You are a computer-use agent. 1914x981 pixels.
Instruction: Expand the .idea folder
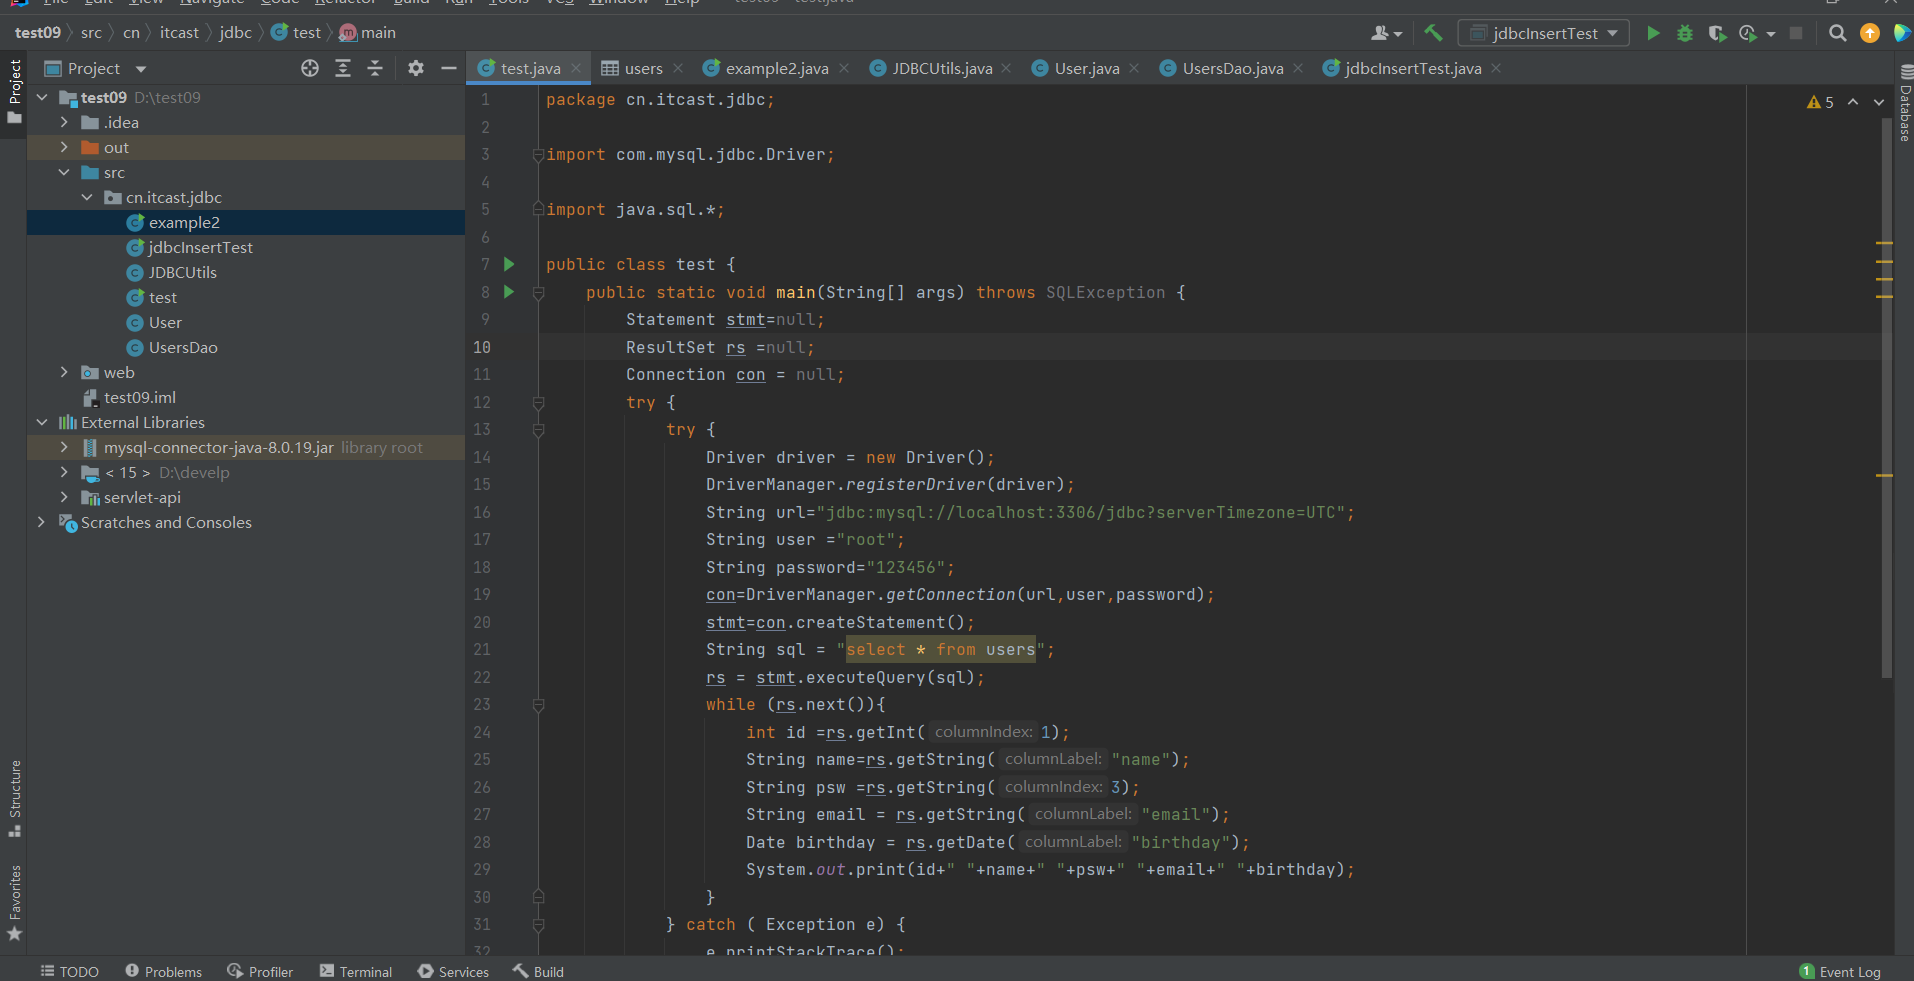64,122
